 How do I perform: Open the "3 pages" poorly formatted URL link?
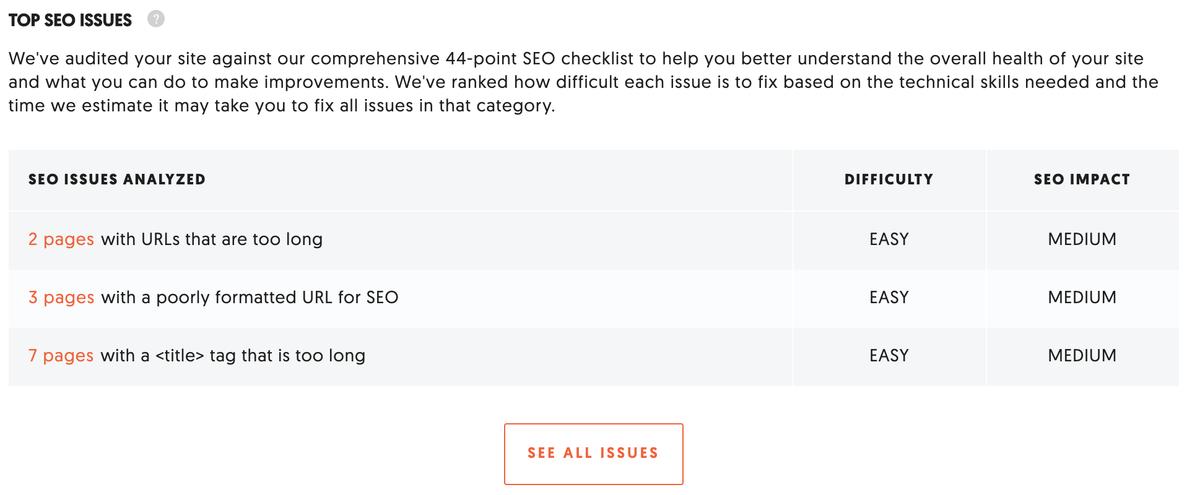61,298
